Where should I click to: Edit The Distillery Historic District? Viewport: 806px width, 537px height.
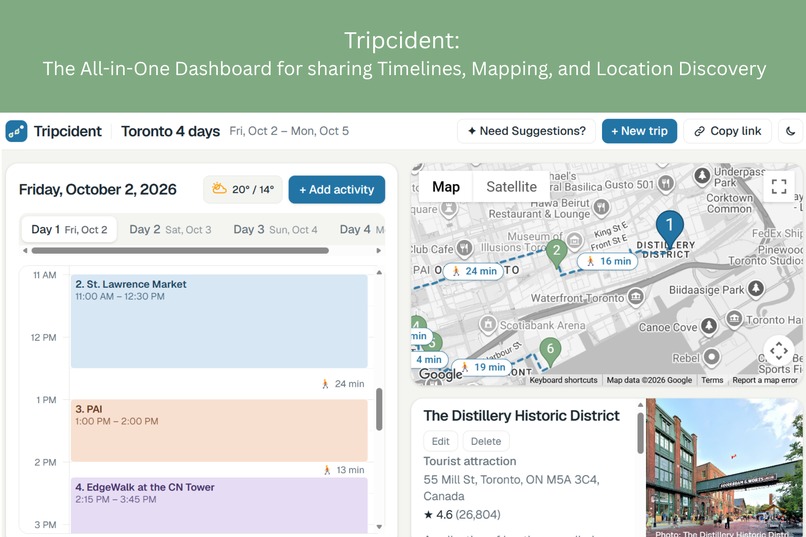pyautogui.click(x=441, y=441)
